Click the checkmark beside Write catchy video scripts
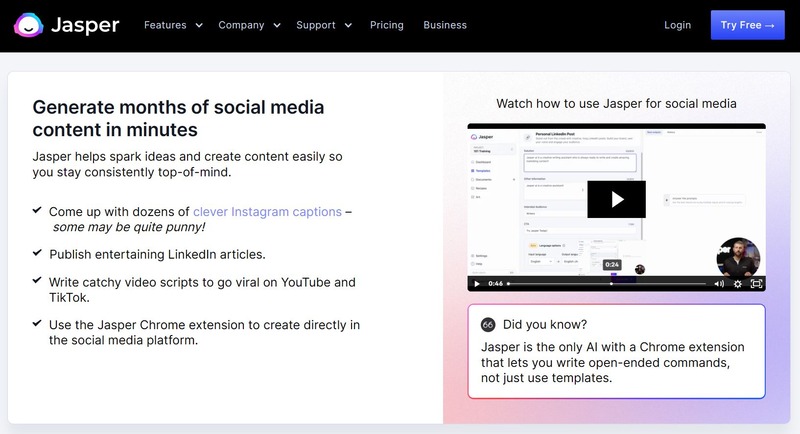This screenshot has height=434, width=800. (37, 280)
